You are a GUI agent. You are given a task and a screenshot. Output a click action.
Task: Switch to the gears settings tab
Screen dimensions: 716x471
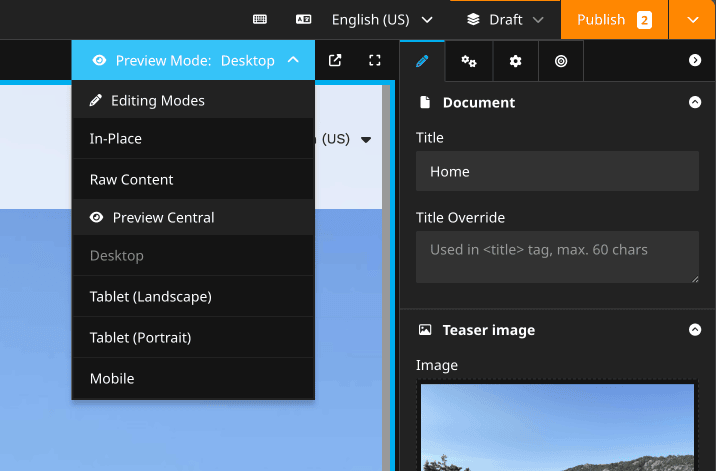click(x=469, y=61)
